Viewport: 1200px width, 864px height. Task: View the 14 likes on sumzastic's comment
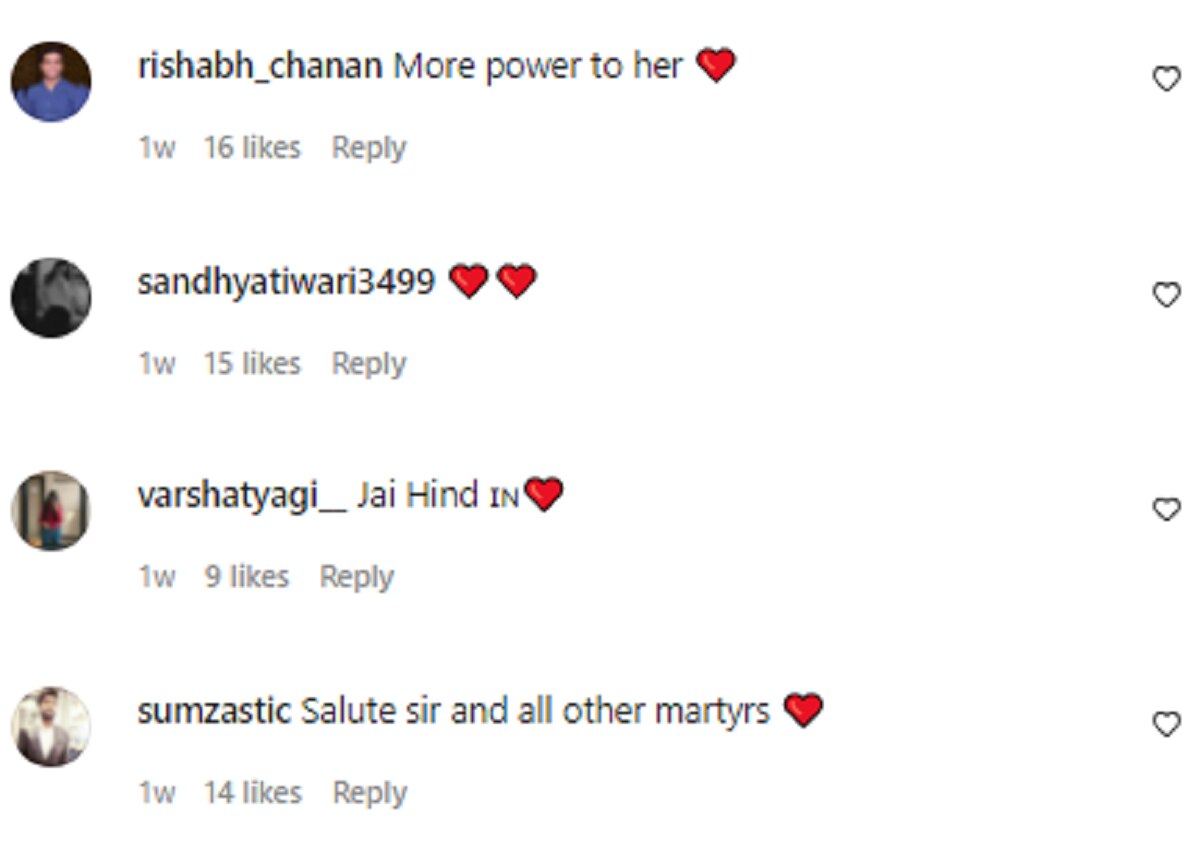click(x=253, y=793)
